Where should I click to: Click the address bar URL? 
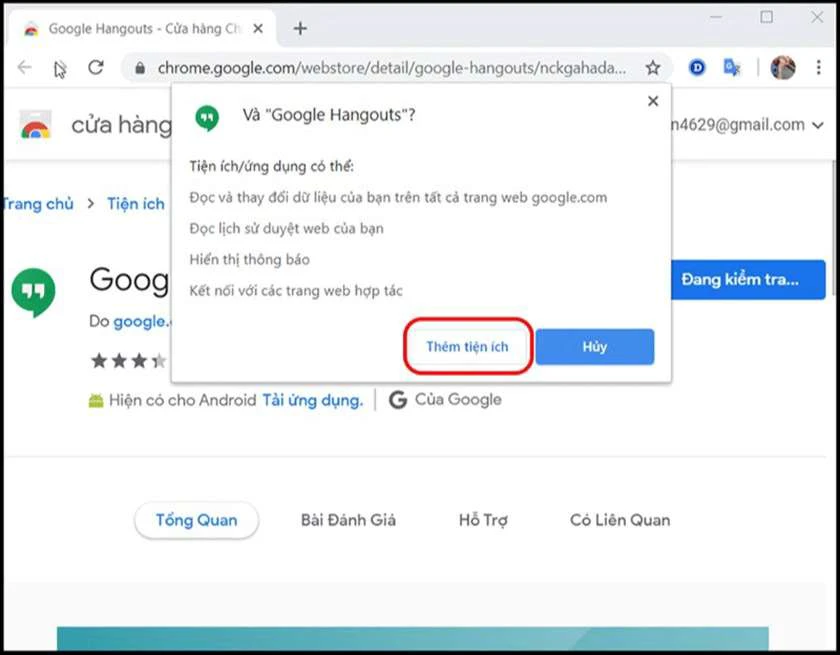(391, 68)
